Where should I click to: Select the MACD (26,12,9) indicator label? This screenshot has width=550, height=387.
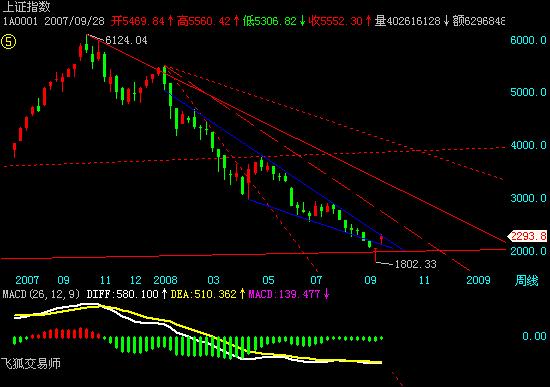click(x=41, y=294)
